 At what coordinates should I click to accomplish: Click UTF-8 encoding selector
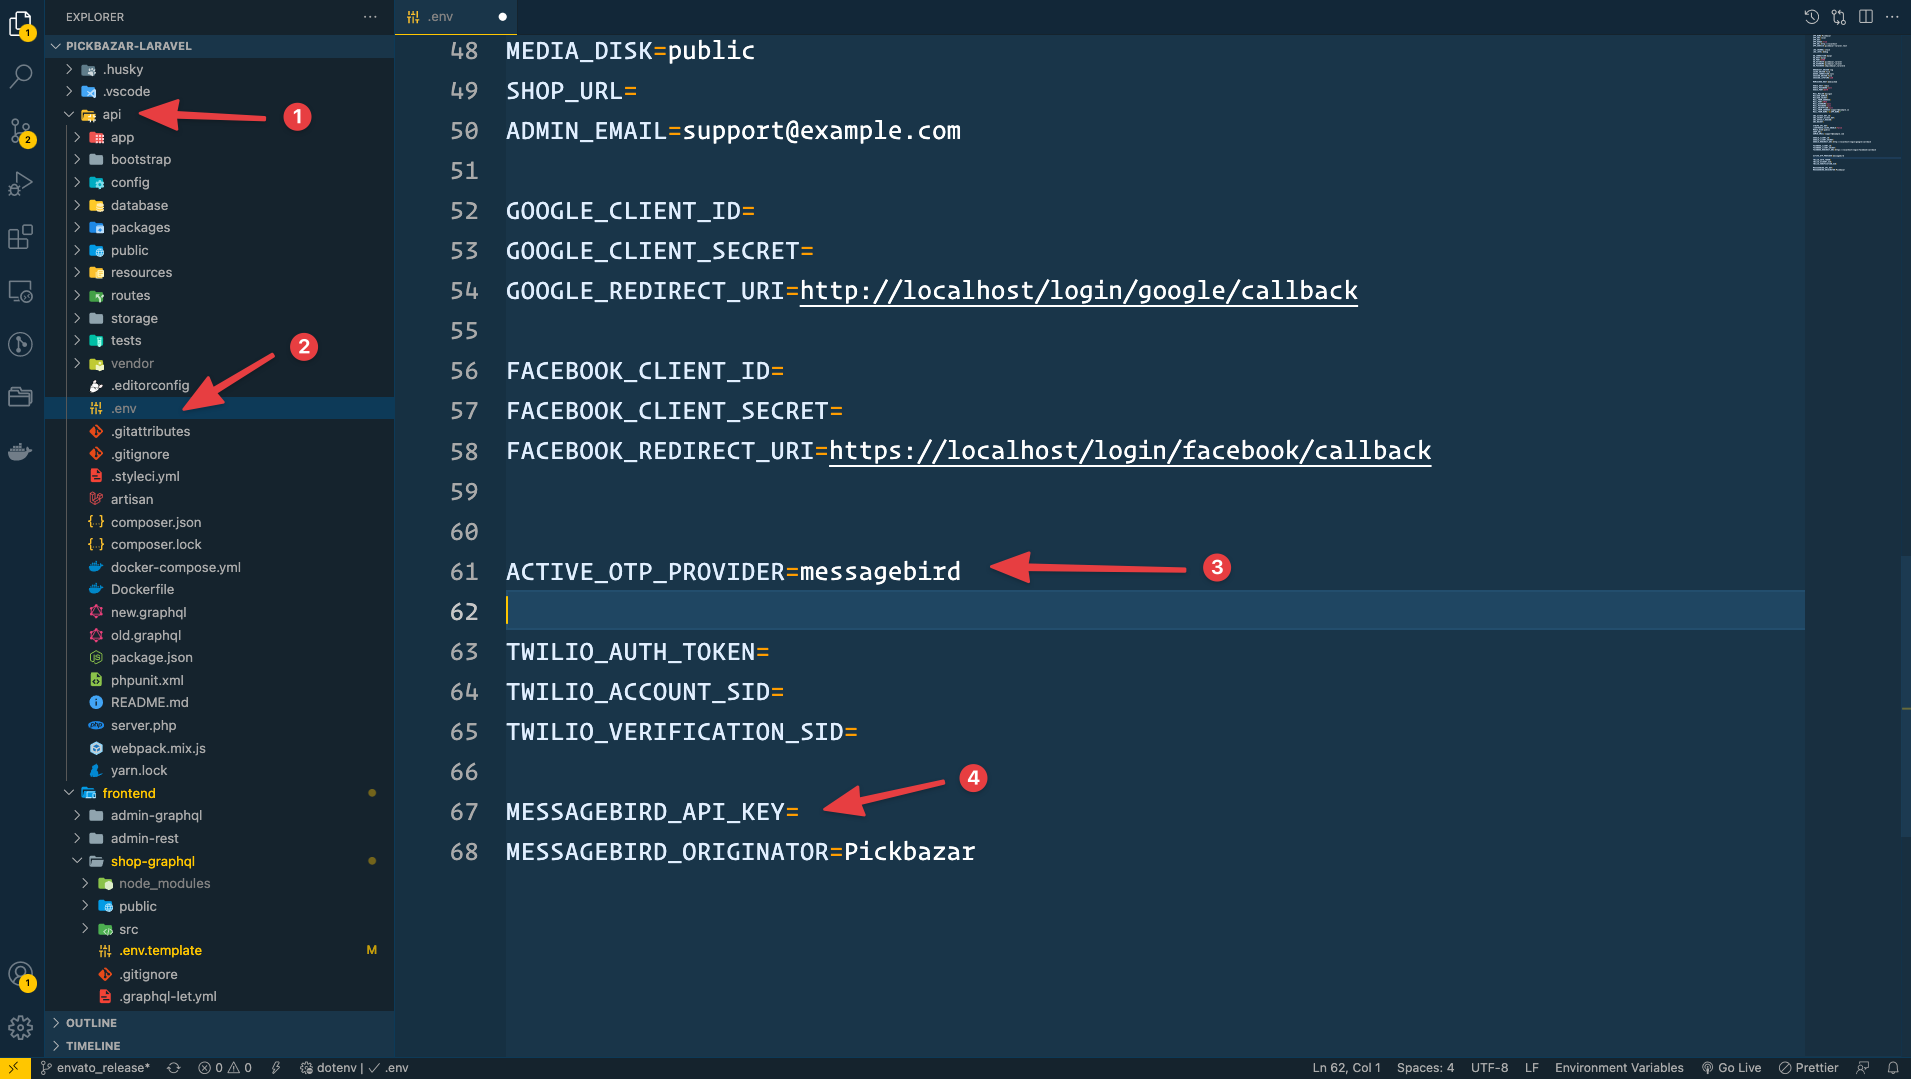(x=1489, y=1068)
